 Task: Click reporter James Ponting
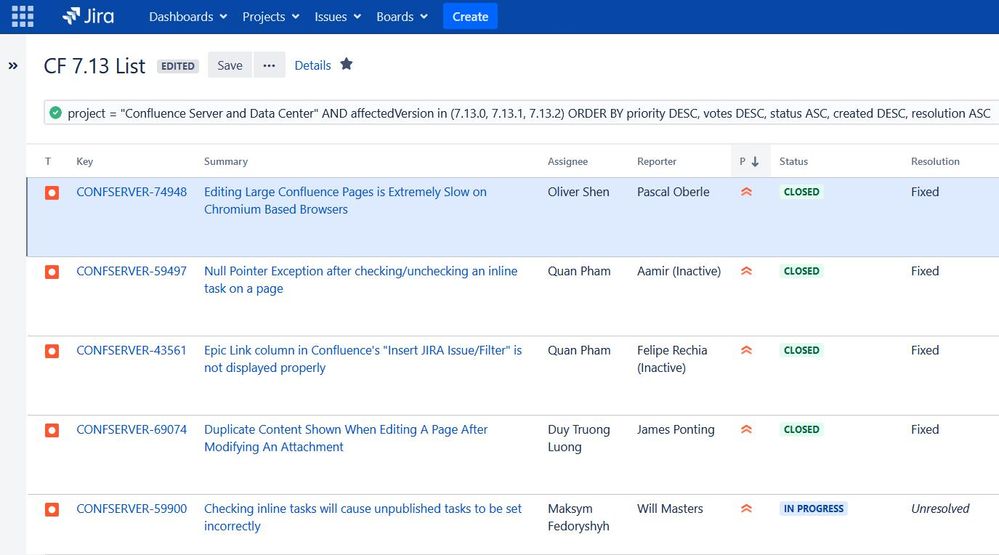pos(675,429)
